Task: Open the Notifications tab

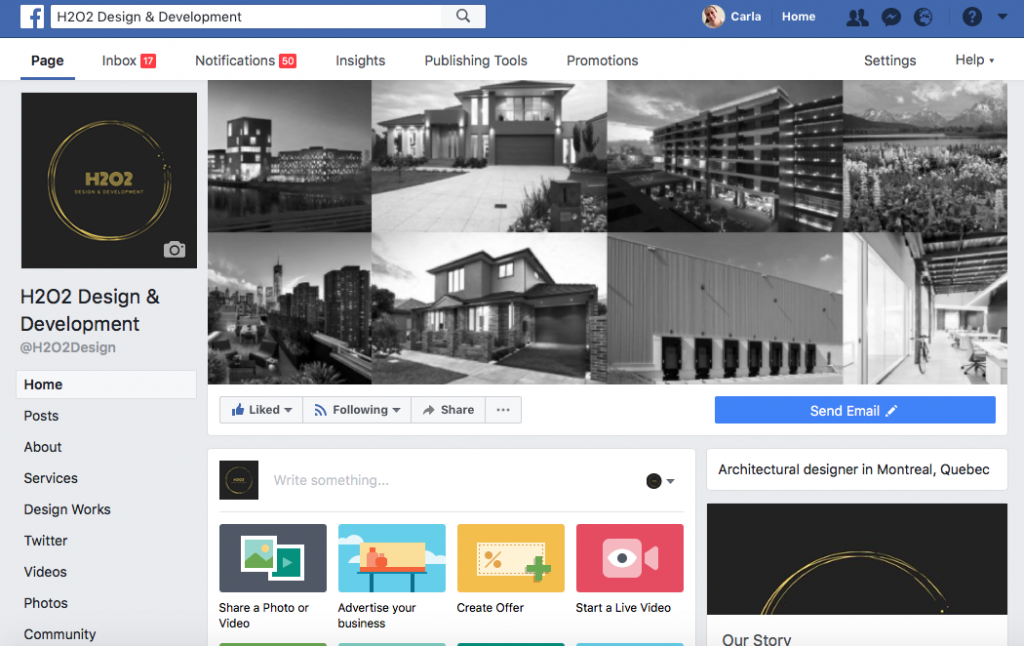Action: (x=246, y=61)
